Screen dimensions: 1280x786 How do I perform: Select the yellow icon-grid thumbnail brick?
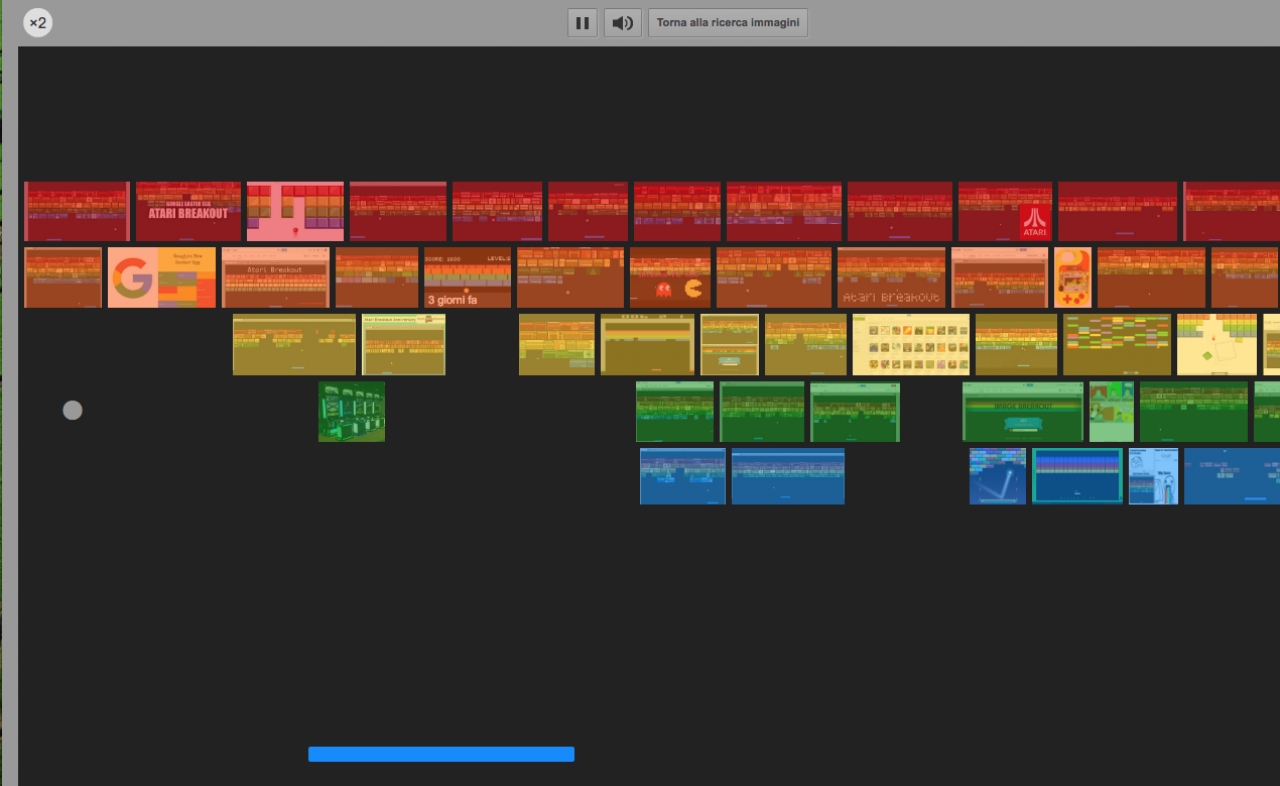point(910,344)
